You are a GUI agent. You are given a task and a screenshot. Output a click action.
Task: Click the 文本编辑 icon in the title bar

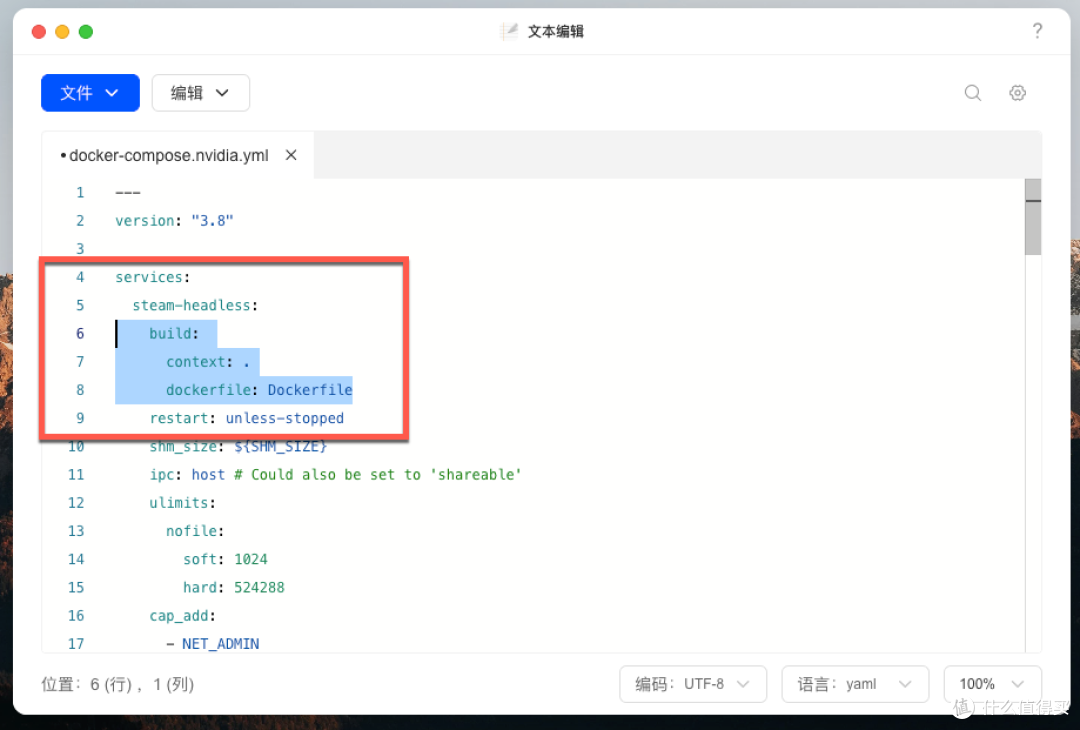tap(510, 30)
